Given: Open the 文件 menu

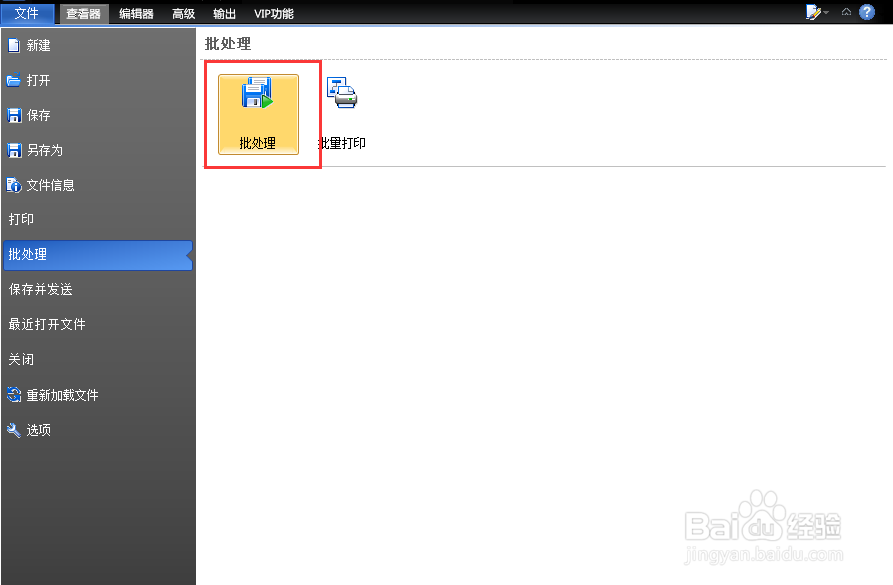Looking at the screenshot, I should [27, 14].
